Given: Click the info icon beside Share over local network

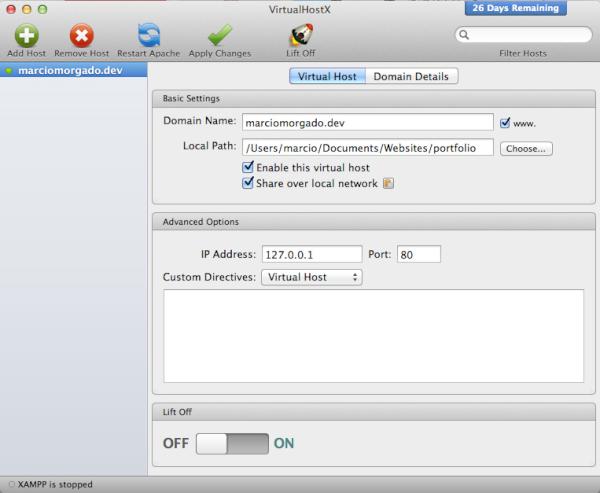Looking at the screenshot, I should 388,183.
